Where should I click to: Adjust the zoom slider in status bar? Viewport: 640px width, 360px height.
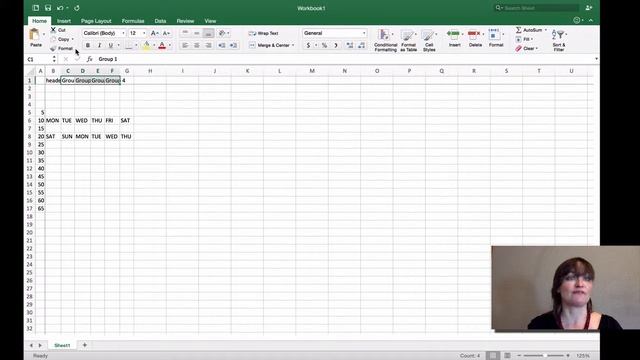(x=545, y=356)
